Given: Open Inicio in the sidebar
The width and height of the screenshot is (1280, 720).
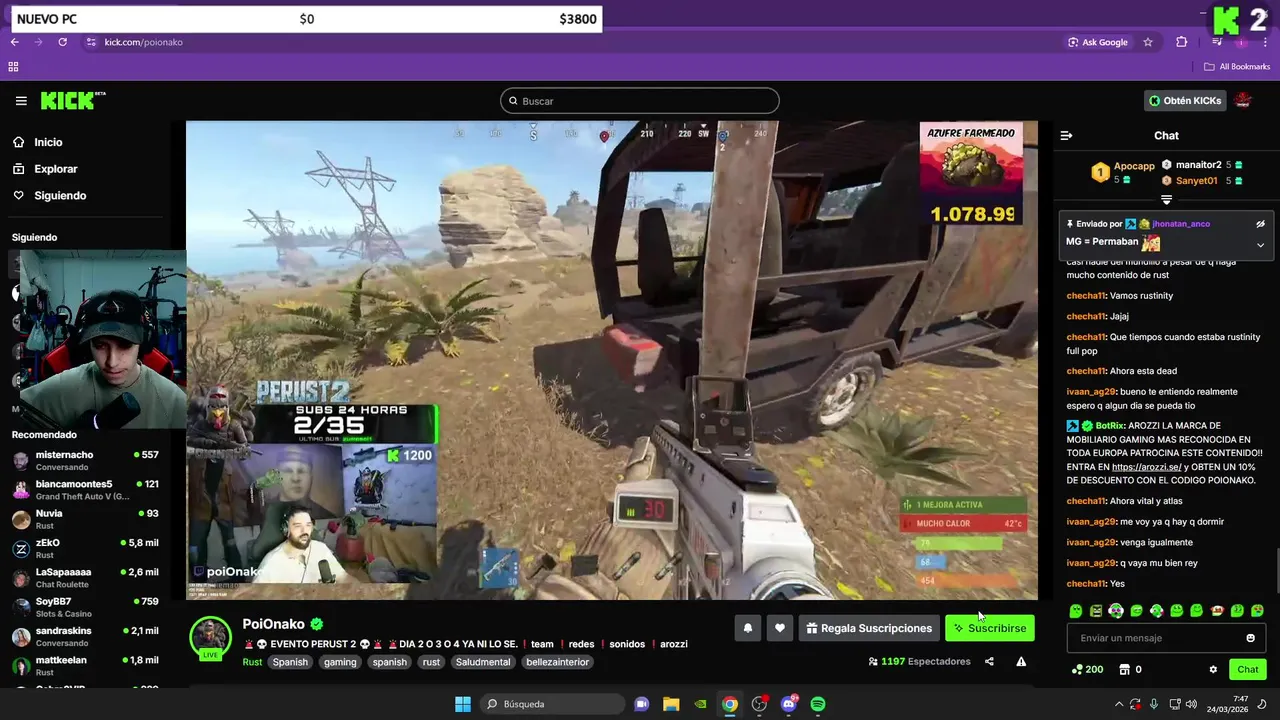Looking at the screenshot, I should [x=47, y=142].
